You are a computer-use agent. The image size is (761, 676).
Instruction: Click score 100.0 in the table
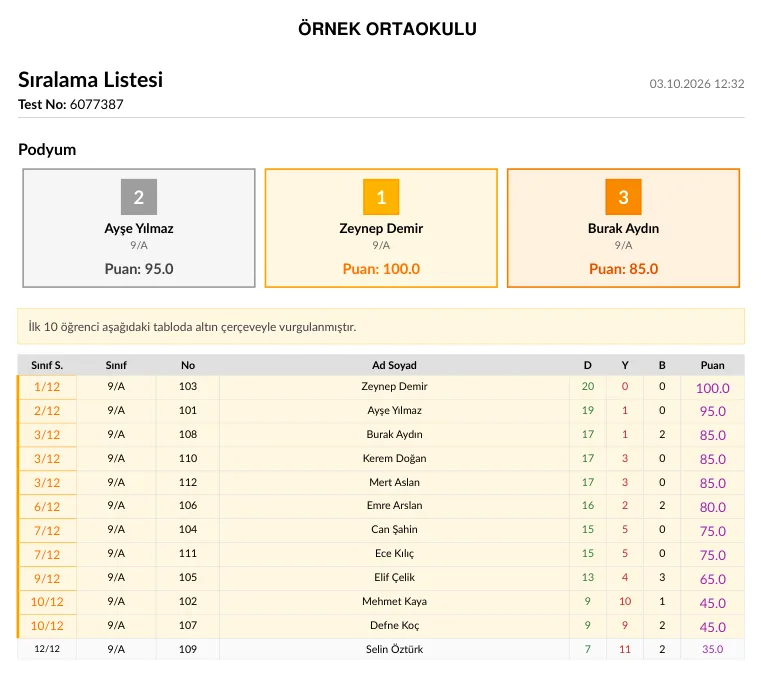712,388
